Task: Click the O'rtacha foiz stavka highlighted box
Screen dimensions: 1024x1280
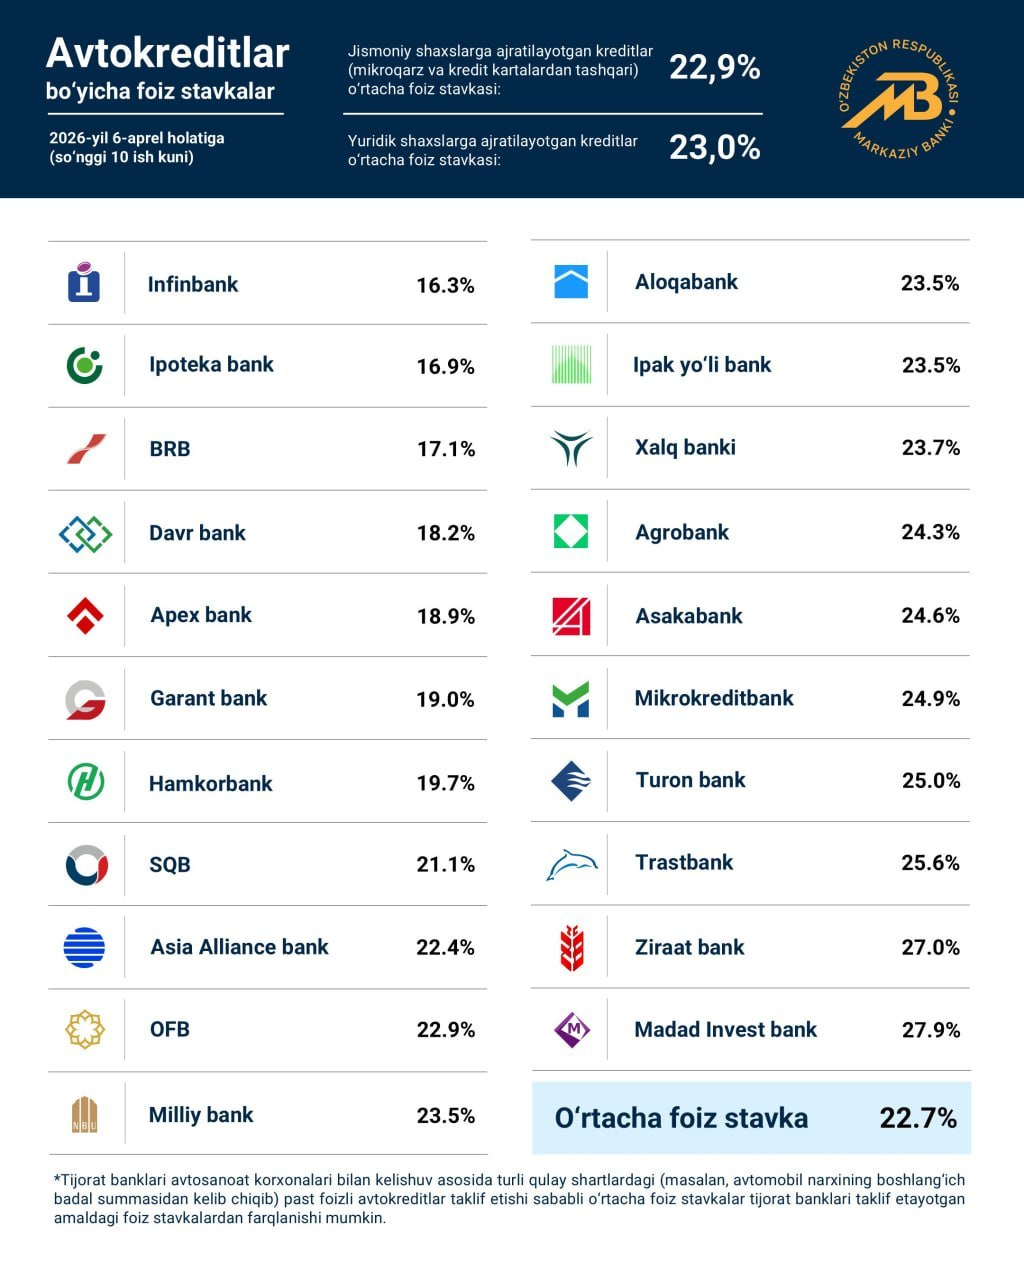Action: point(750,1117)
